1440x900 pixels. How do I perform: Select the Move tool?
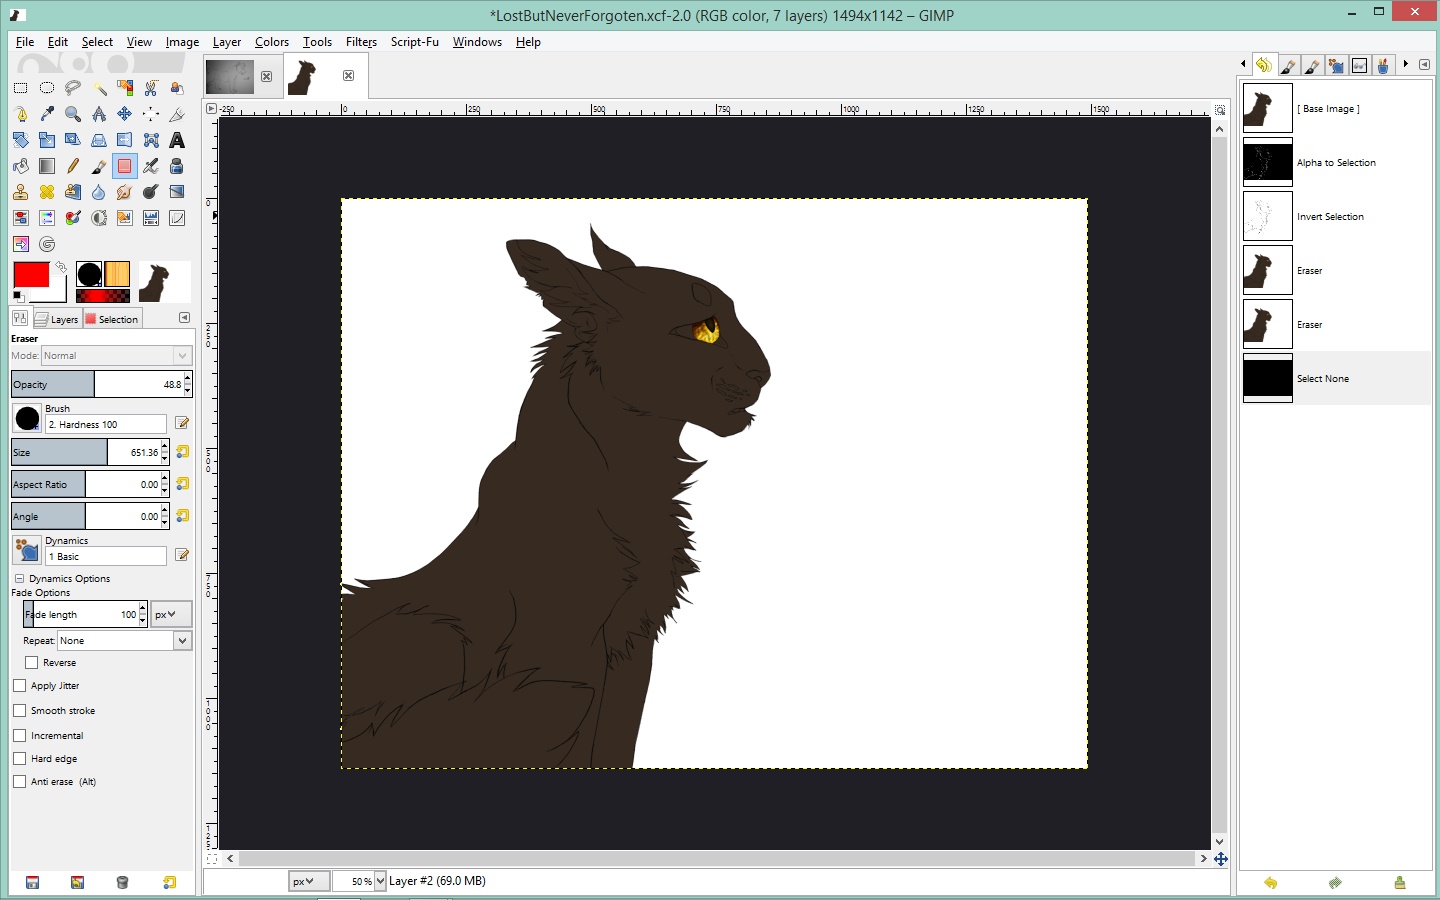pos(125,114)
